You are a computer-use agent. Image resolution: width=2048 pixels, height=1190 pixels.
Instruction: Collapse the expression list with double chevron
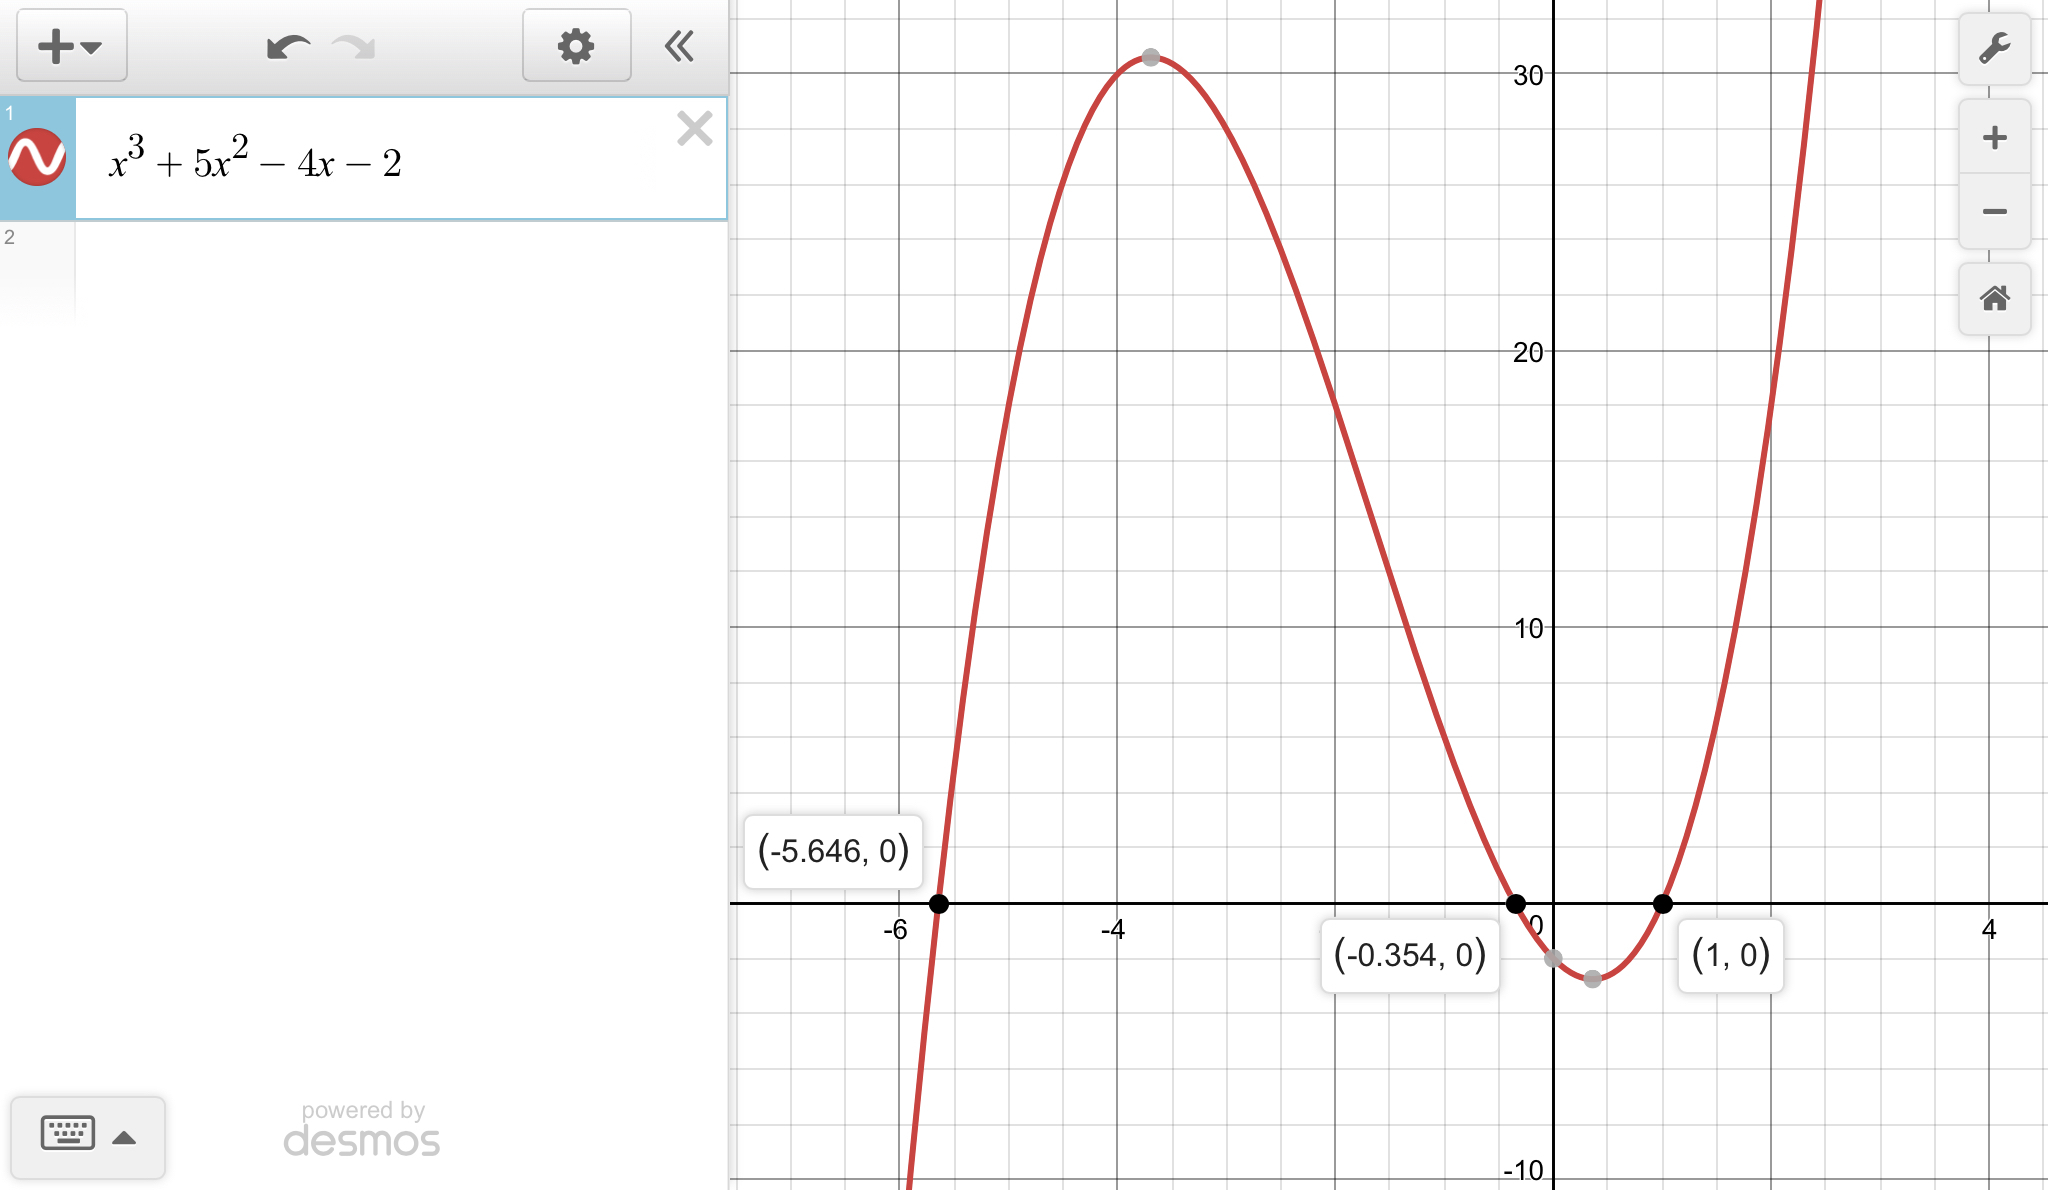[679, 46]
